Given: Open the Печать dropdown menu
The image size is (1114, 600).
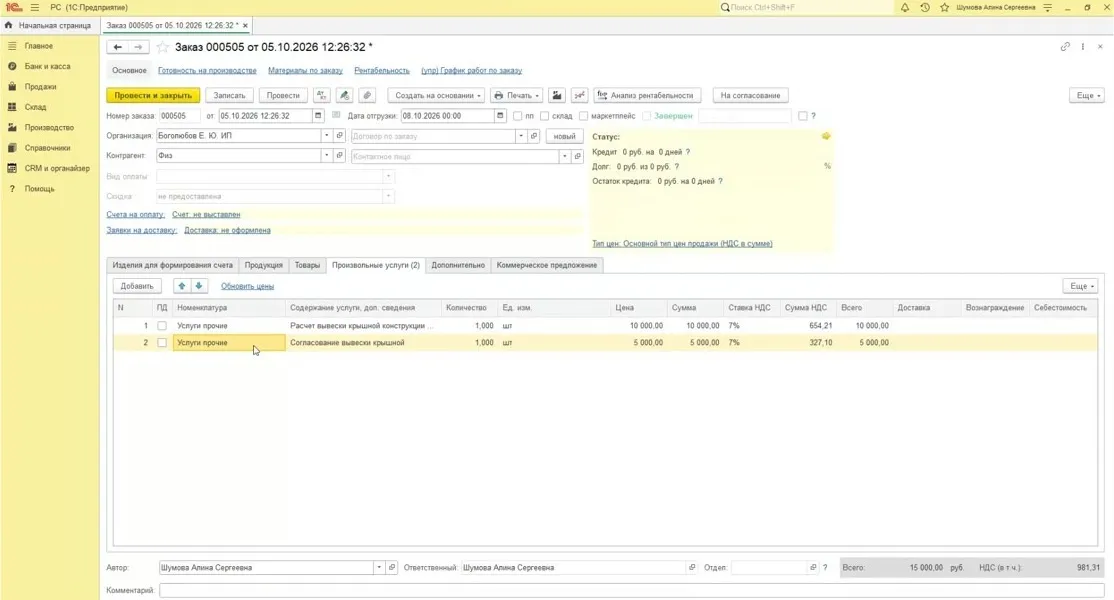Looking at the screenshot, I should 517,95.
